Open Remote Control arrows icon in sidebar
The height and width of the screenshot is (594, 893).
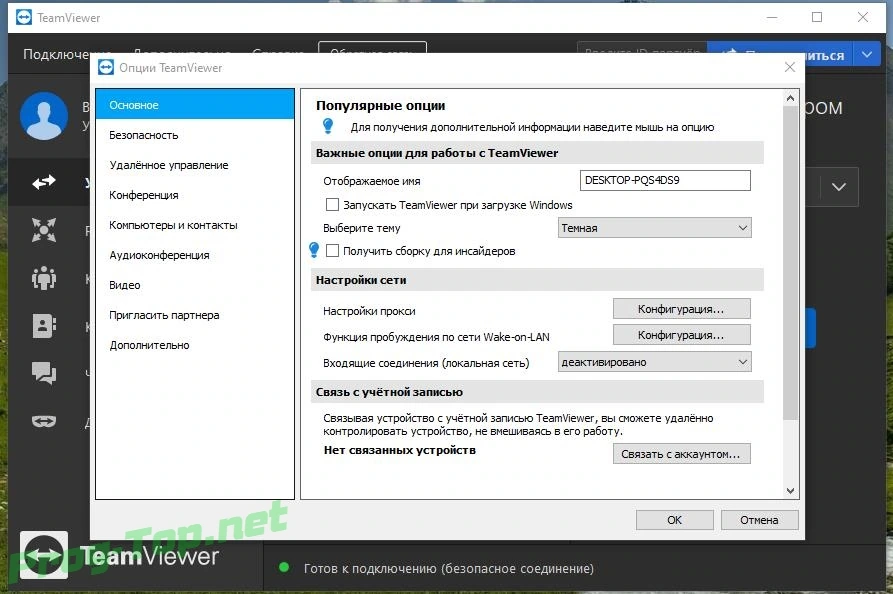44,182
